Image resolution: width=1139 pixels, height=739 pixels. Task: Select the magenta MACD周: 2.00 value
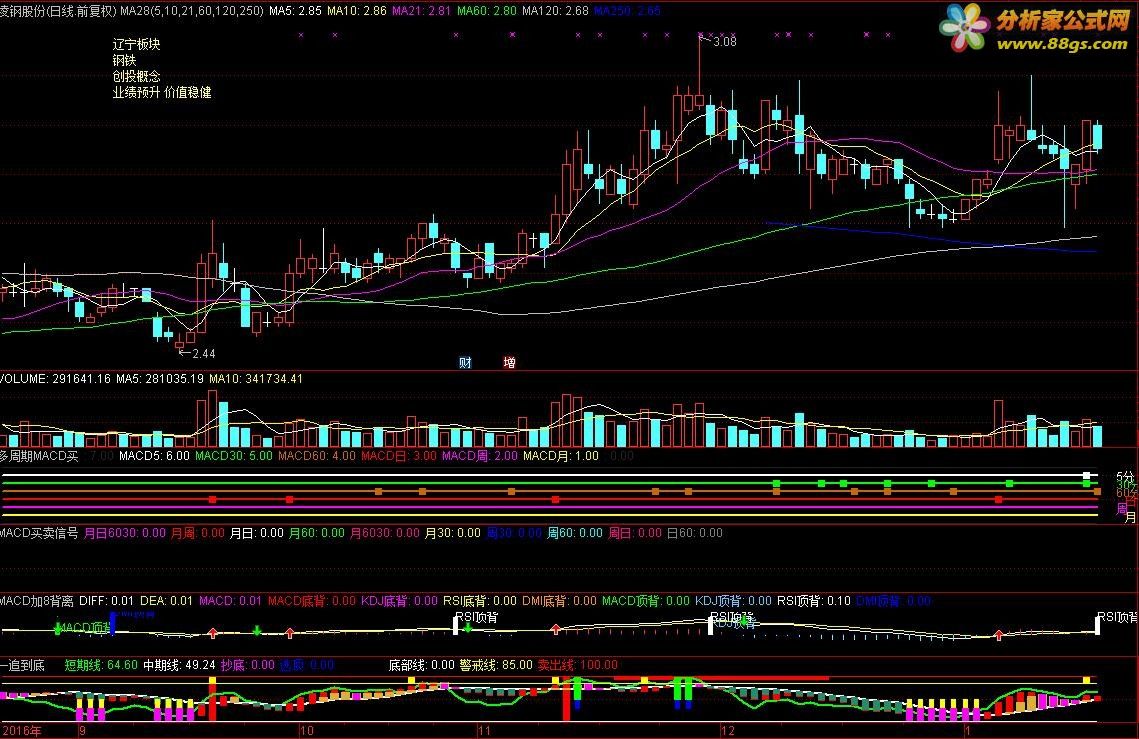pos(480,456)
